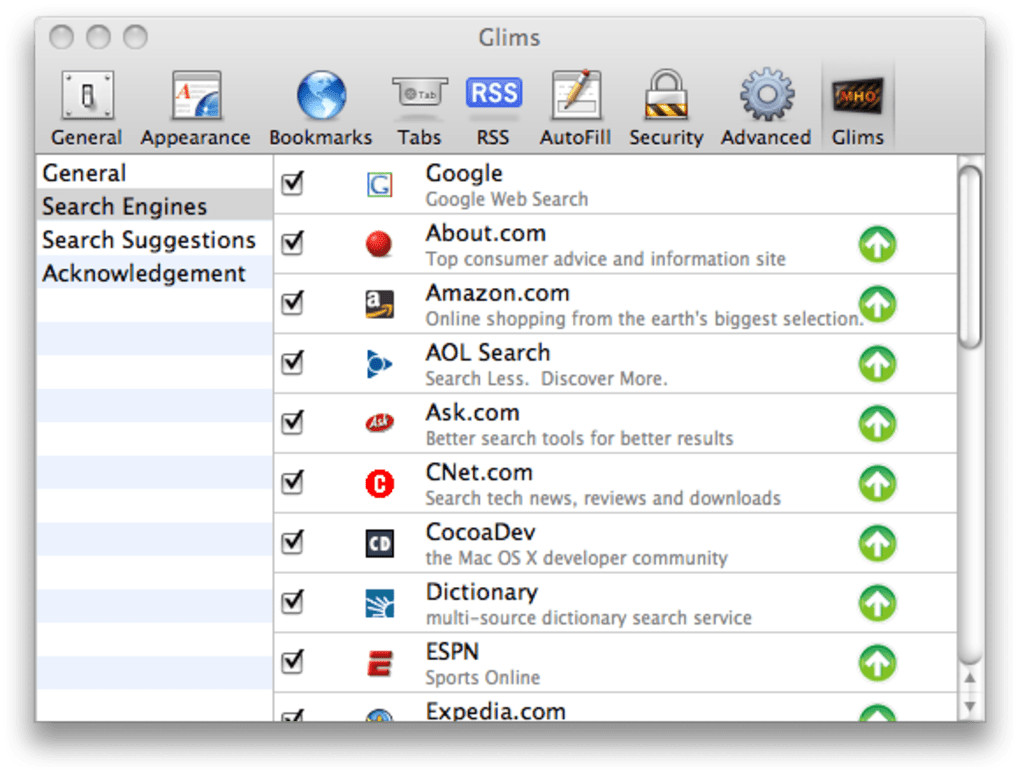This screenshot has width=1020, height=774.
Task: Click the "Google Web Search" description
Action: (x=507, y=199)
